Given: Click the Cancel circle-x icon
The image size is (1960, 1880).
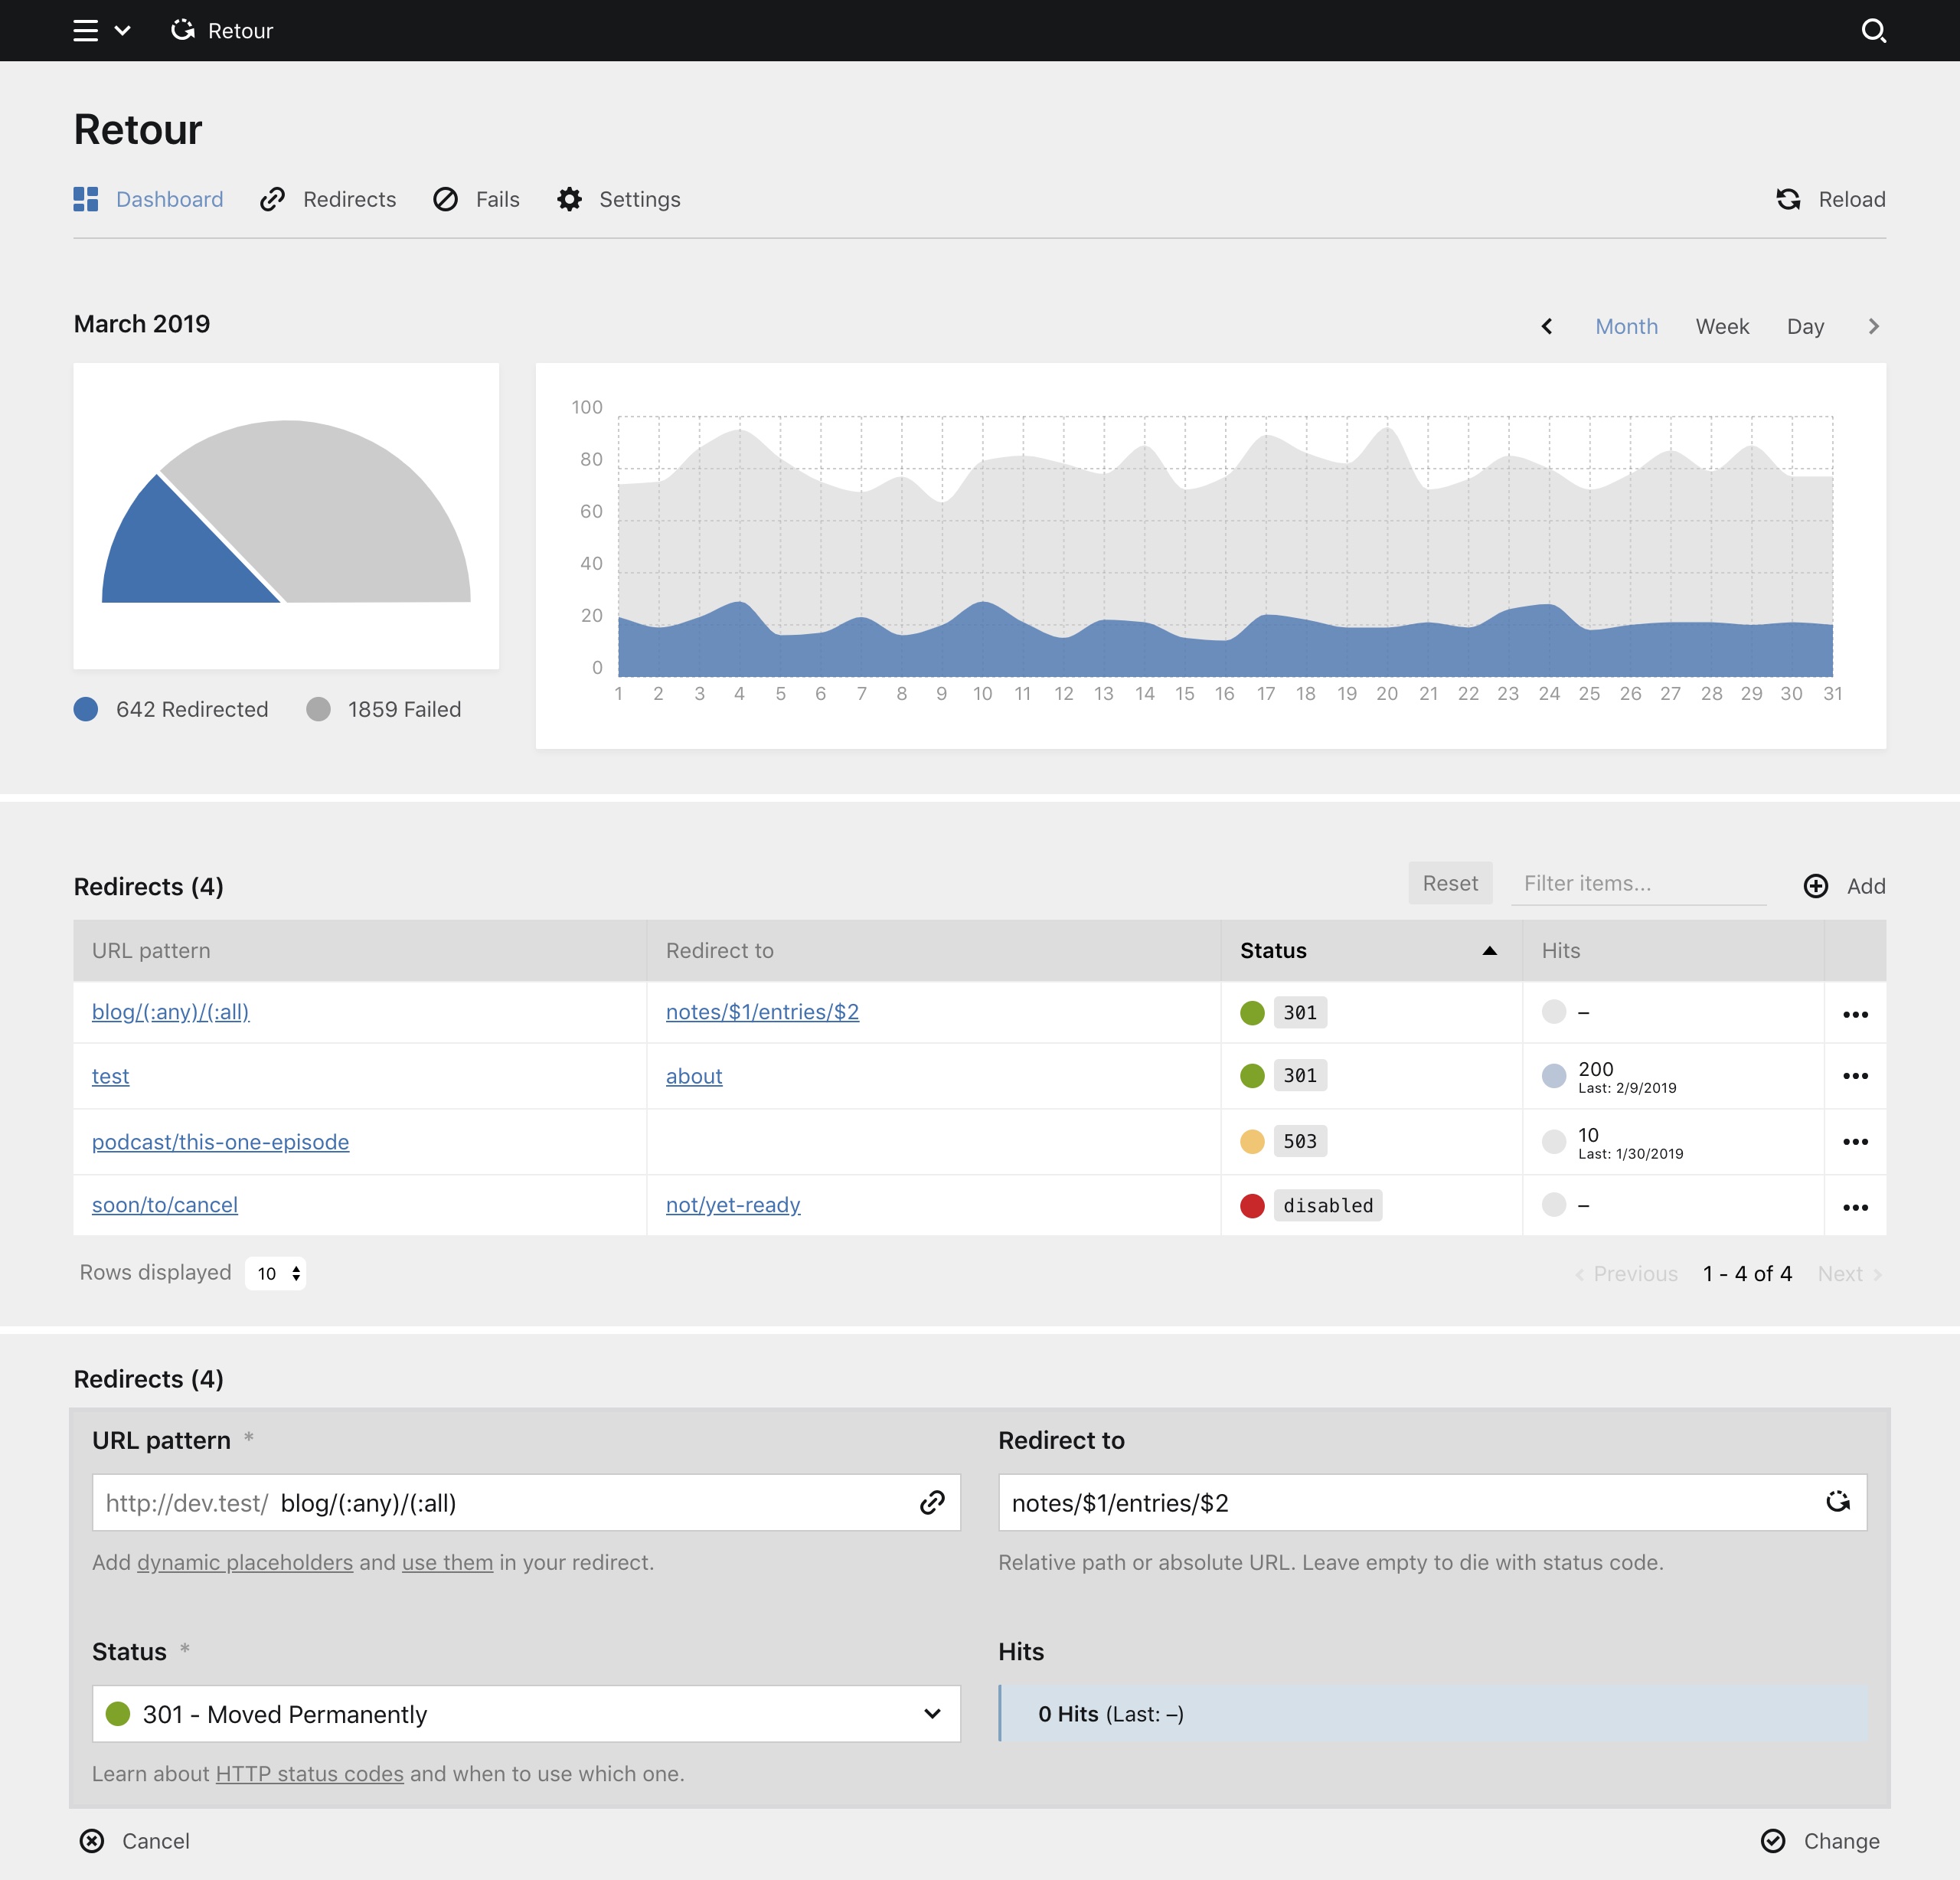Looking at the screenshot, I should click(x=92, y=1841).
